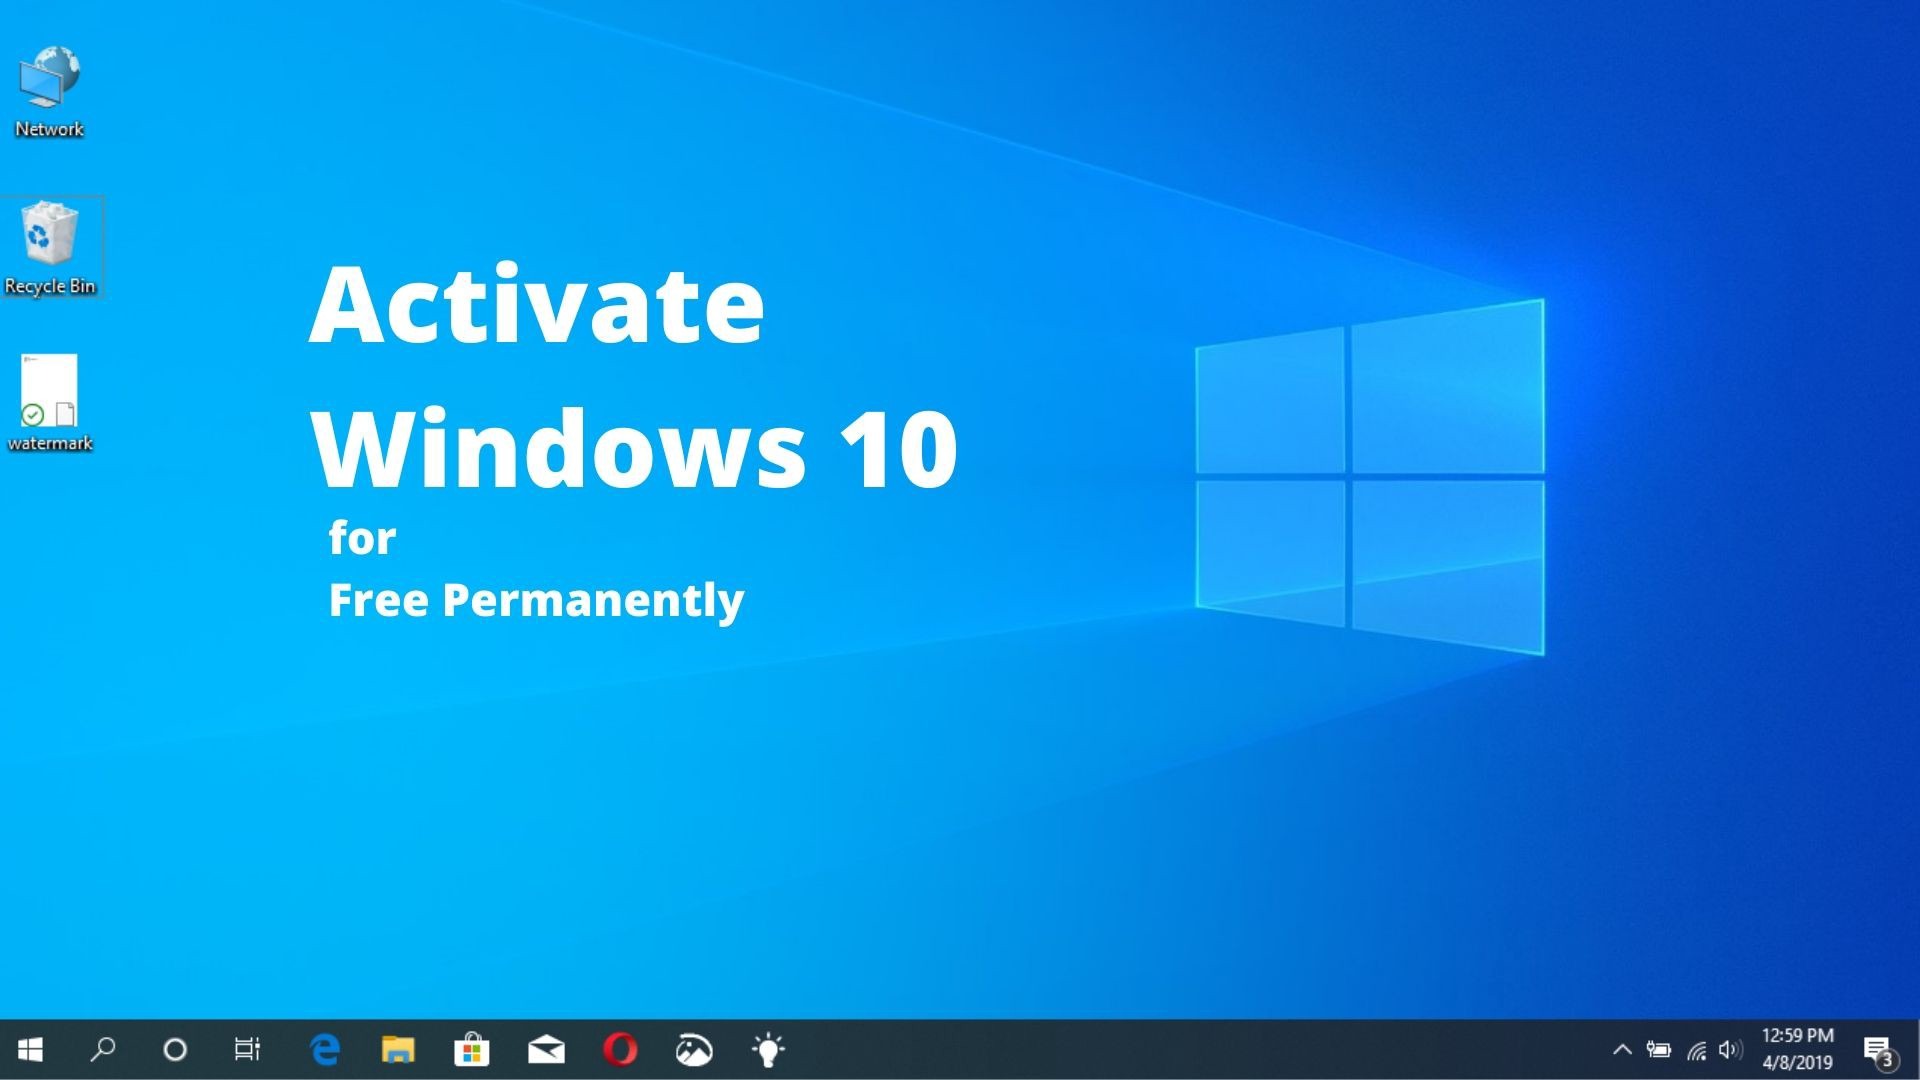
Task: Open the Tips lightbulb app
Action: pos(768,1049)
